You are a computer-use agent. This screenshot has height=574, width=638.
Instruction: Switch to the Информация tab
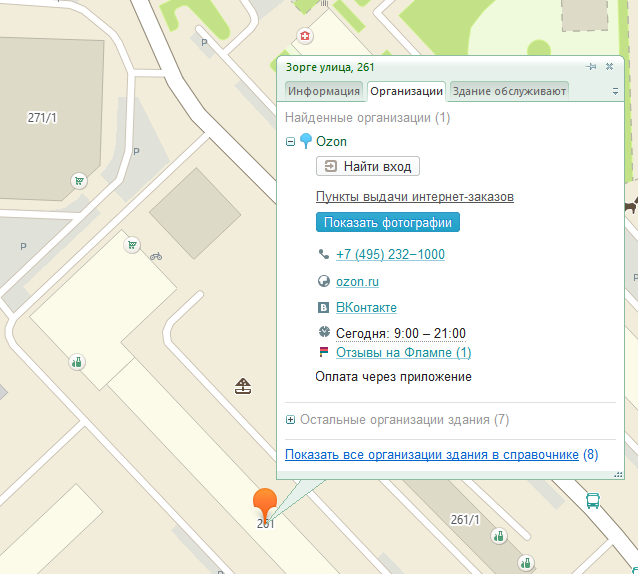324,91
